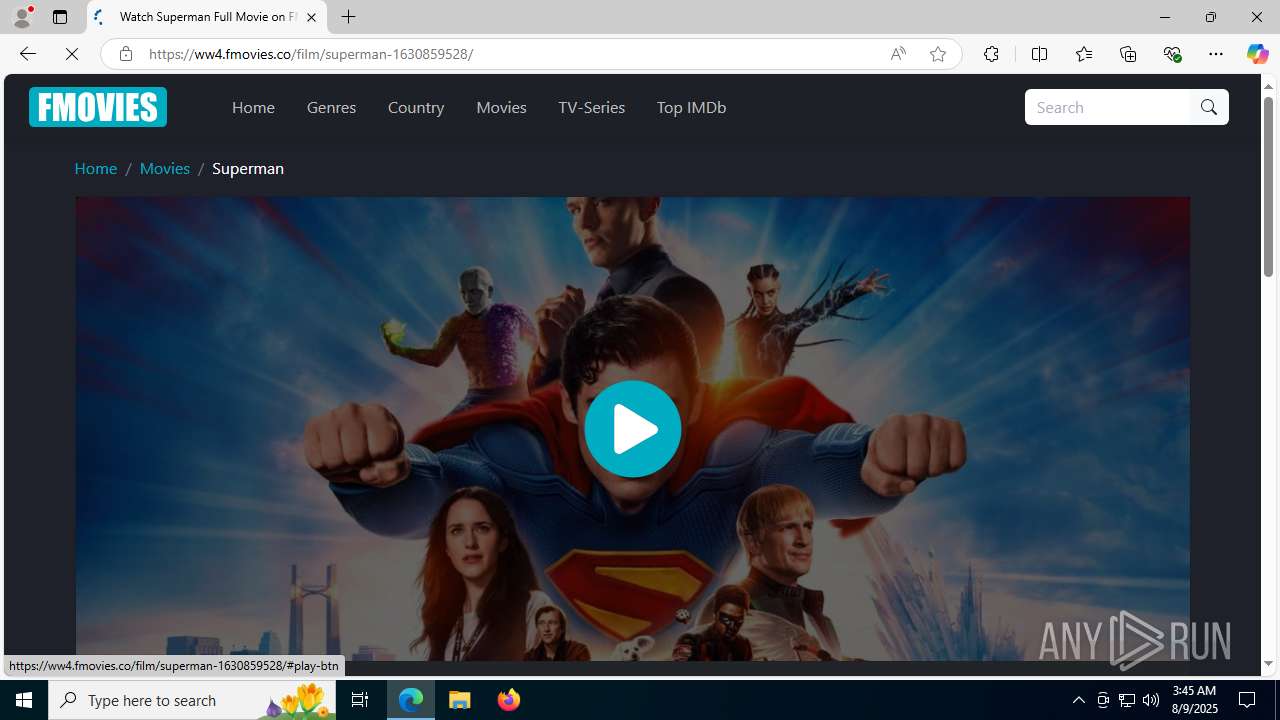The image size is (1280, 720).
Task: Open Task View in the taskbar
Action: (x=360, y=700)
